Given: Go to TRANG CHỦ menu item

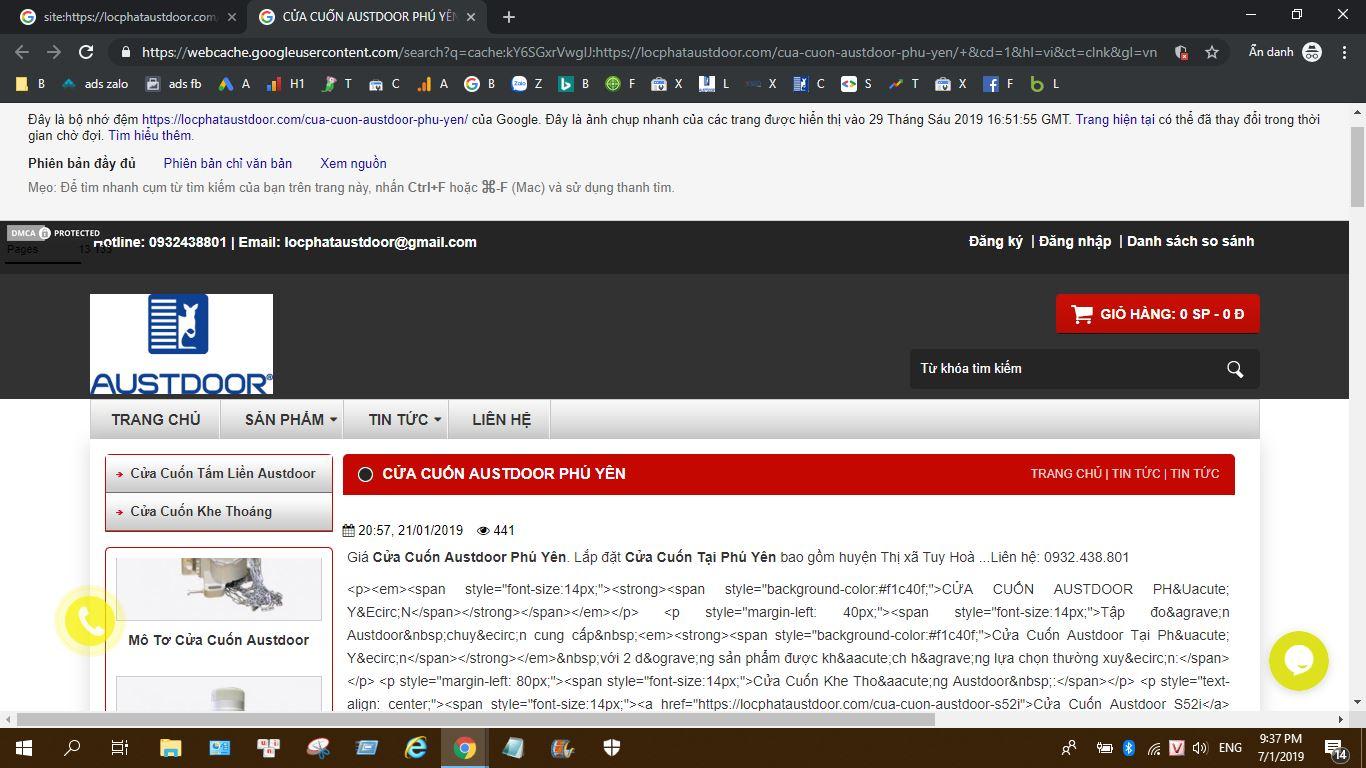Looking at the screenshot, I should 156,419.
